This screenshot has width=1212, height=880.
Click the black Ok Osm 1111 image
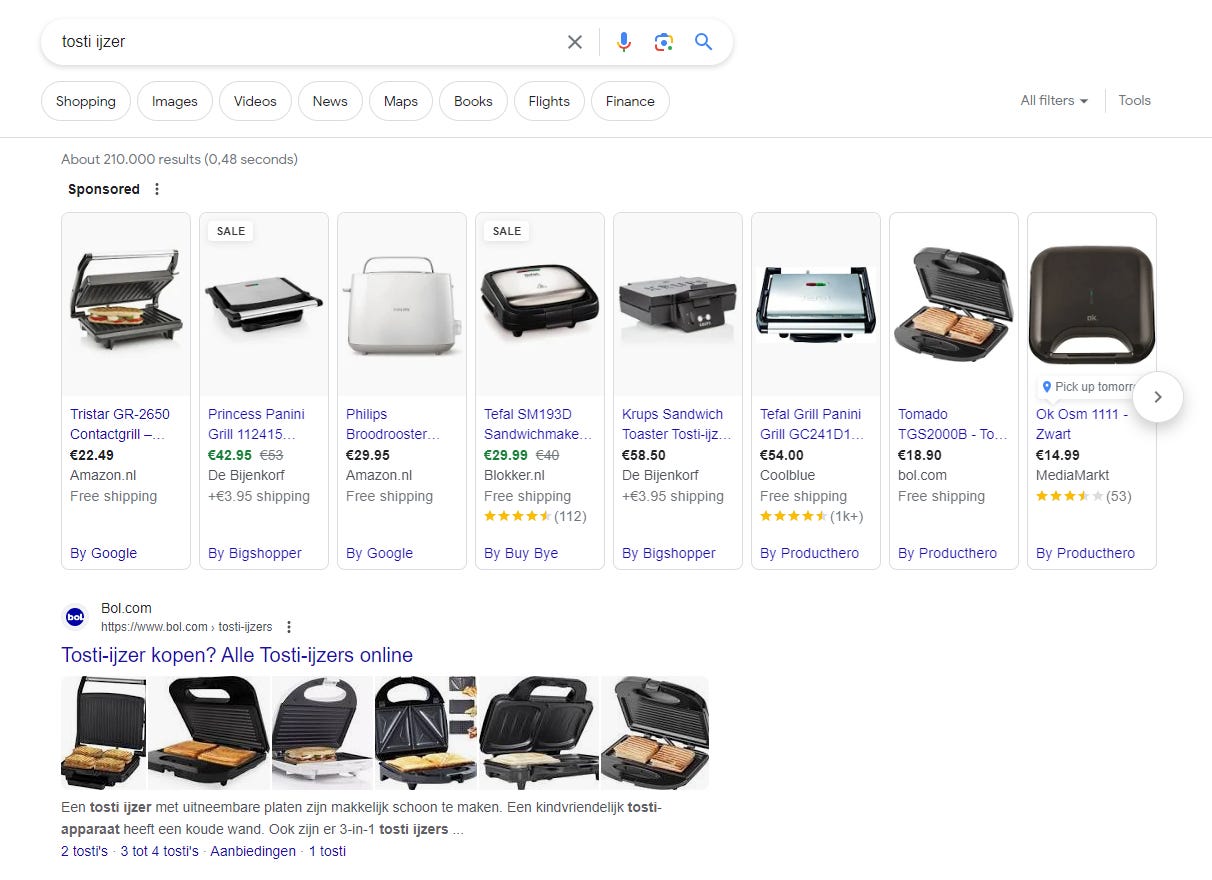(1092, 305)
